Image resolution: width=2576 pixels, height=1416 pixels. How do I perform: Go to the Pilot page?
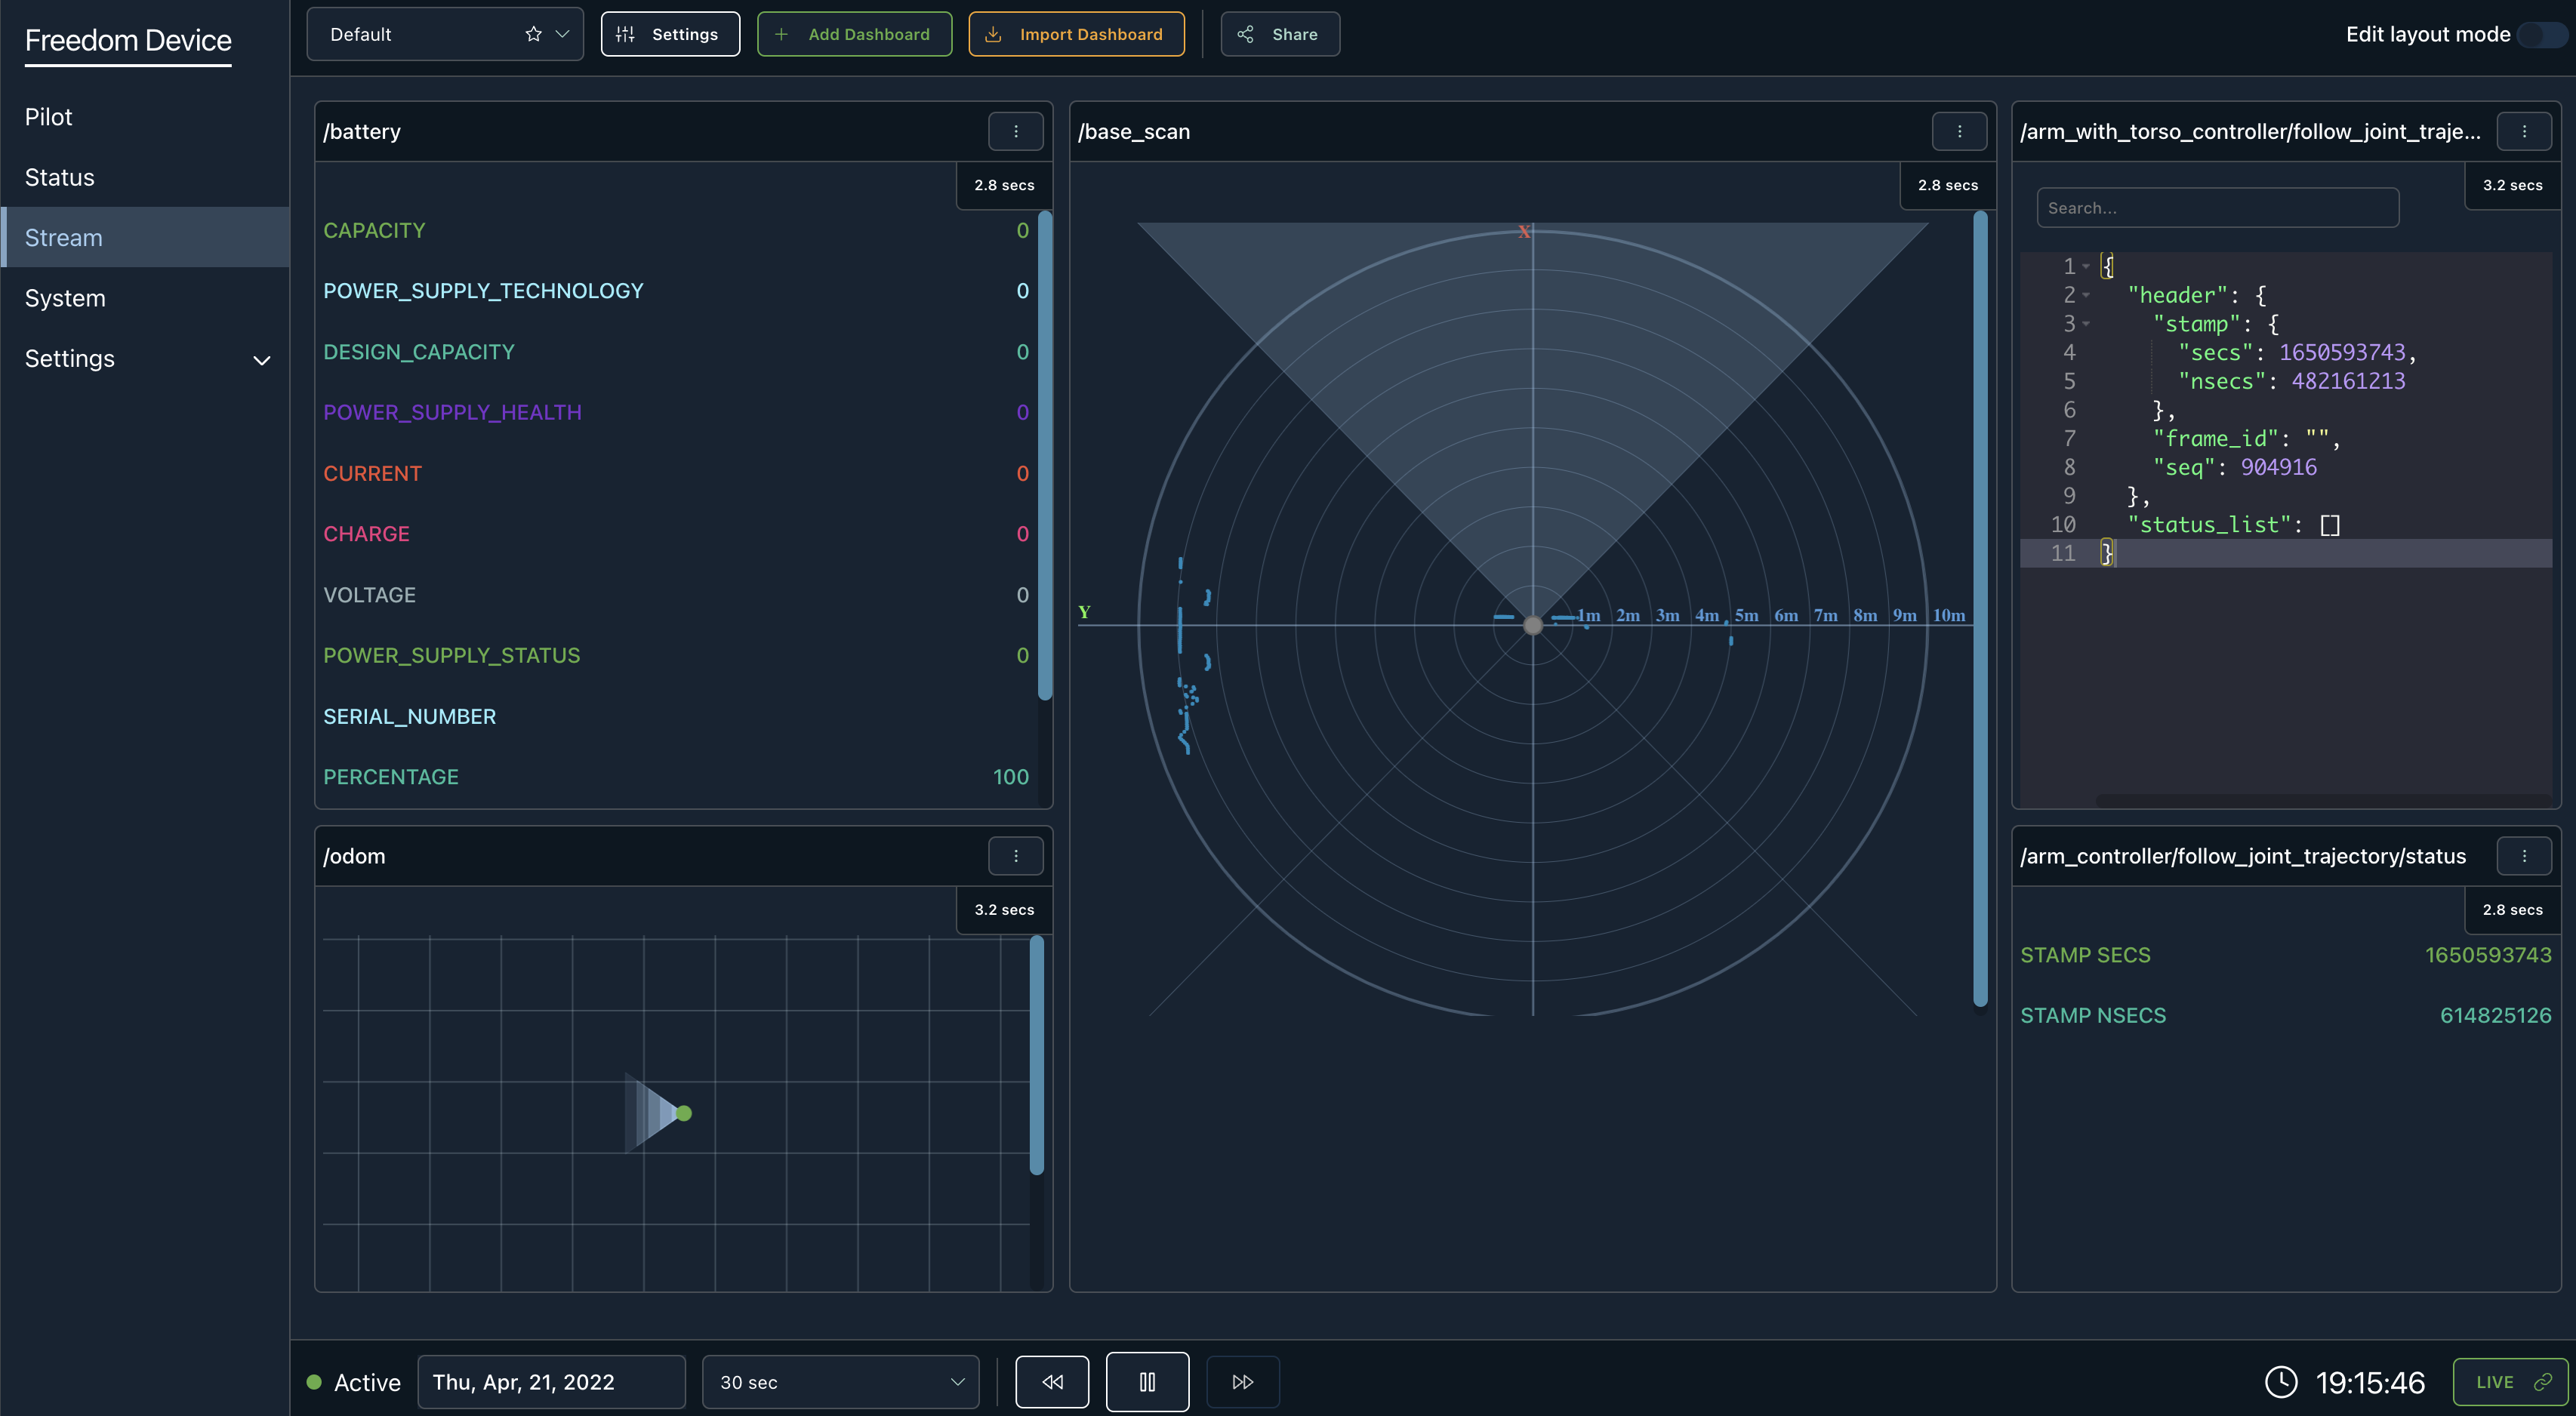click(x=48, y=117)
